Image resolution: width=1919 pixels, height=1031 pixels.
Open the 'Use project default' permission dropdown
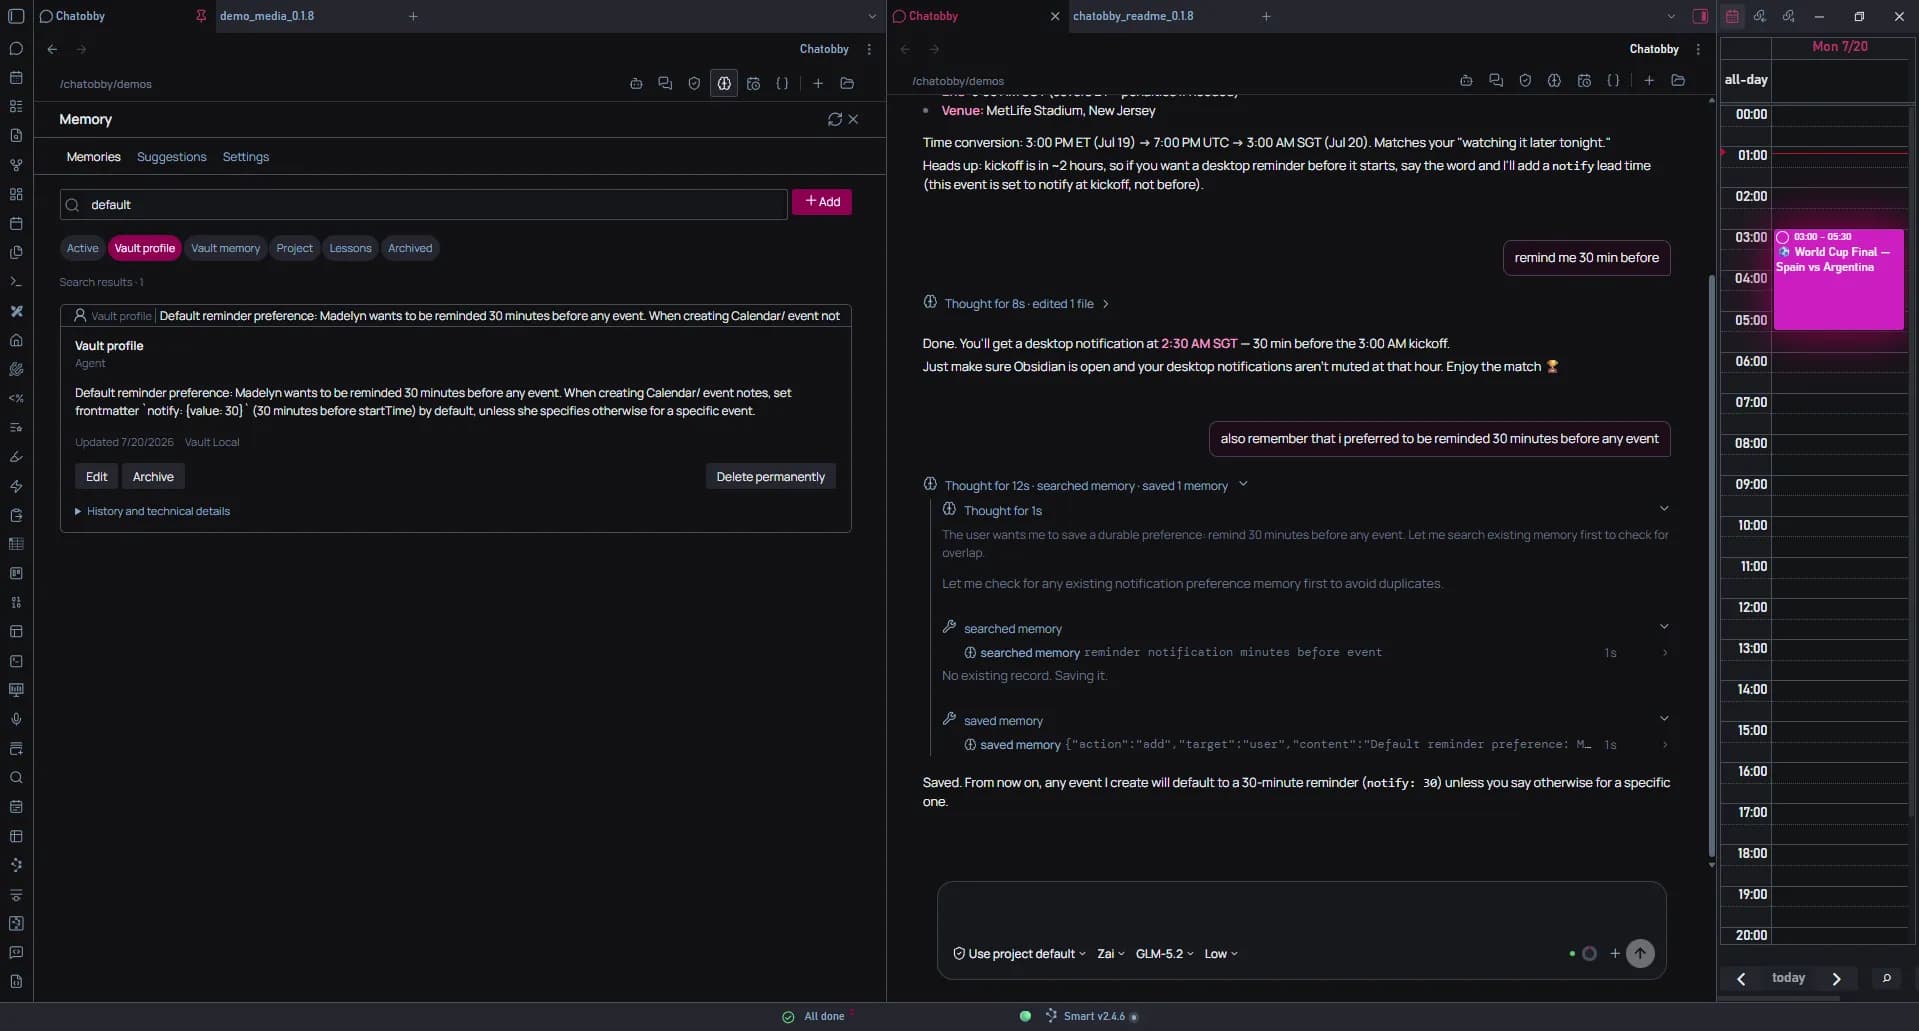1019,954
